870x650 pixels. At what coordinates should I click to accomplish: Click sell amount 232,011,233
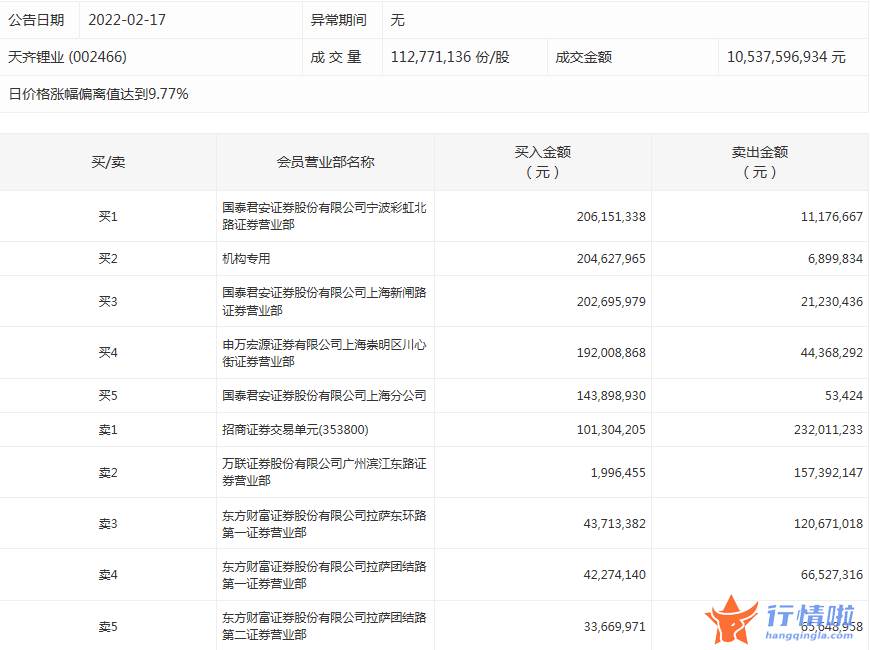point(828,430)
